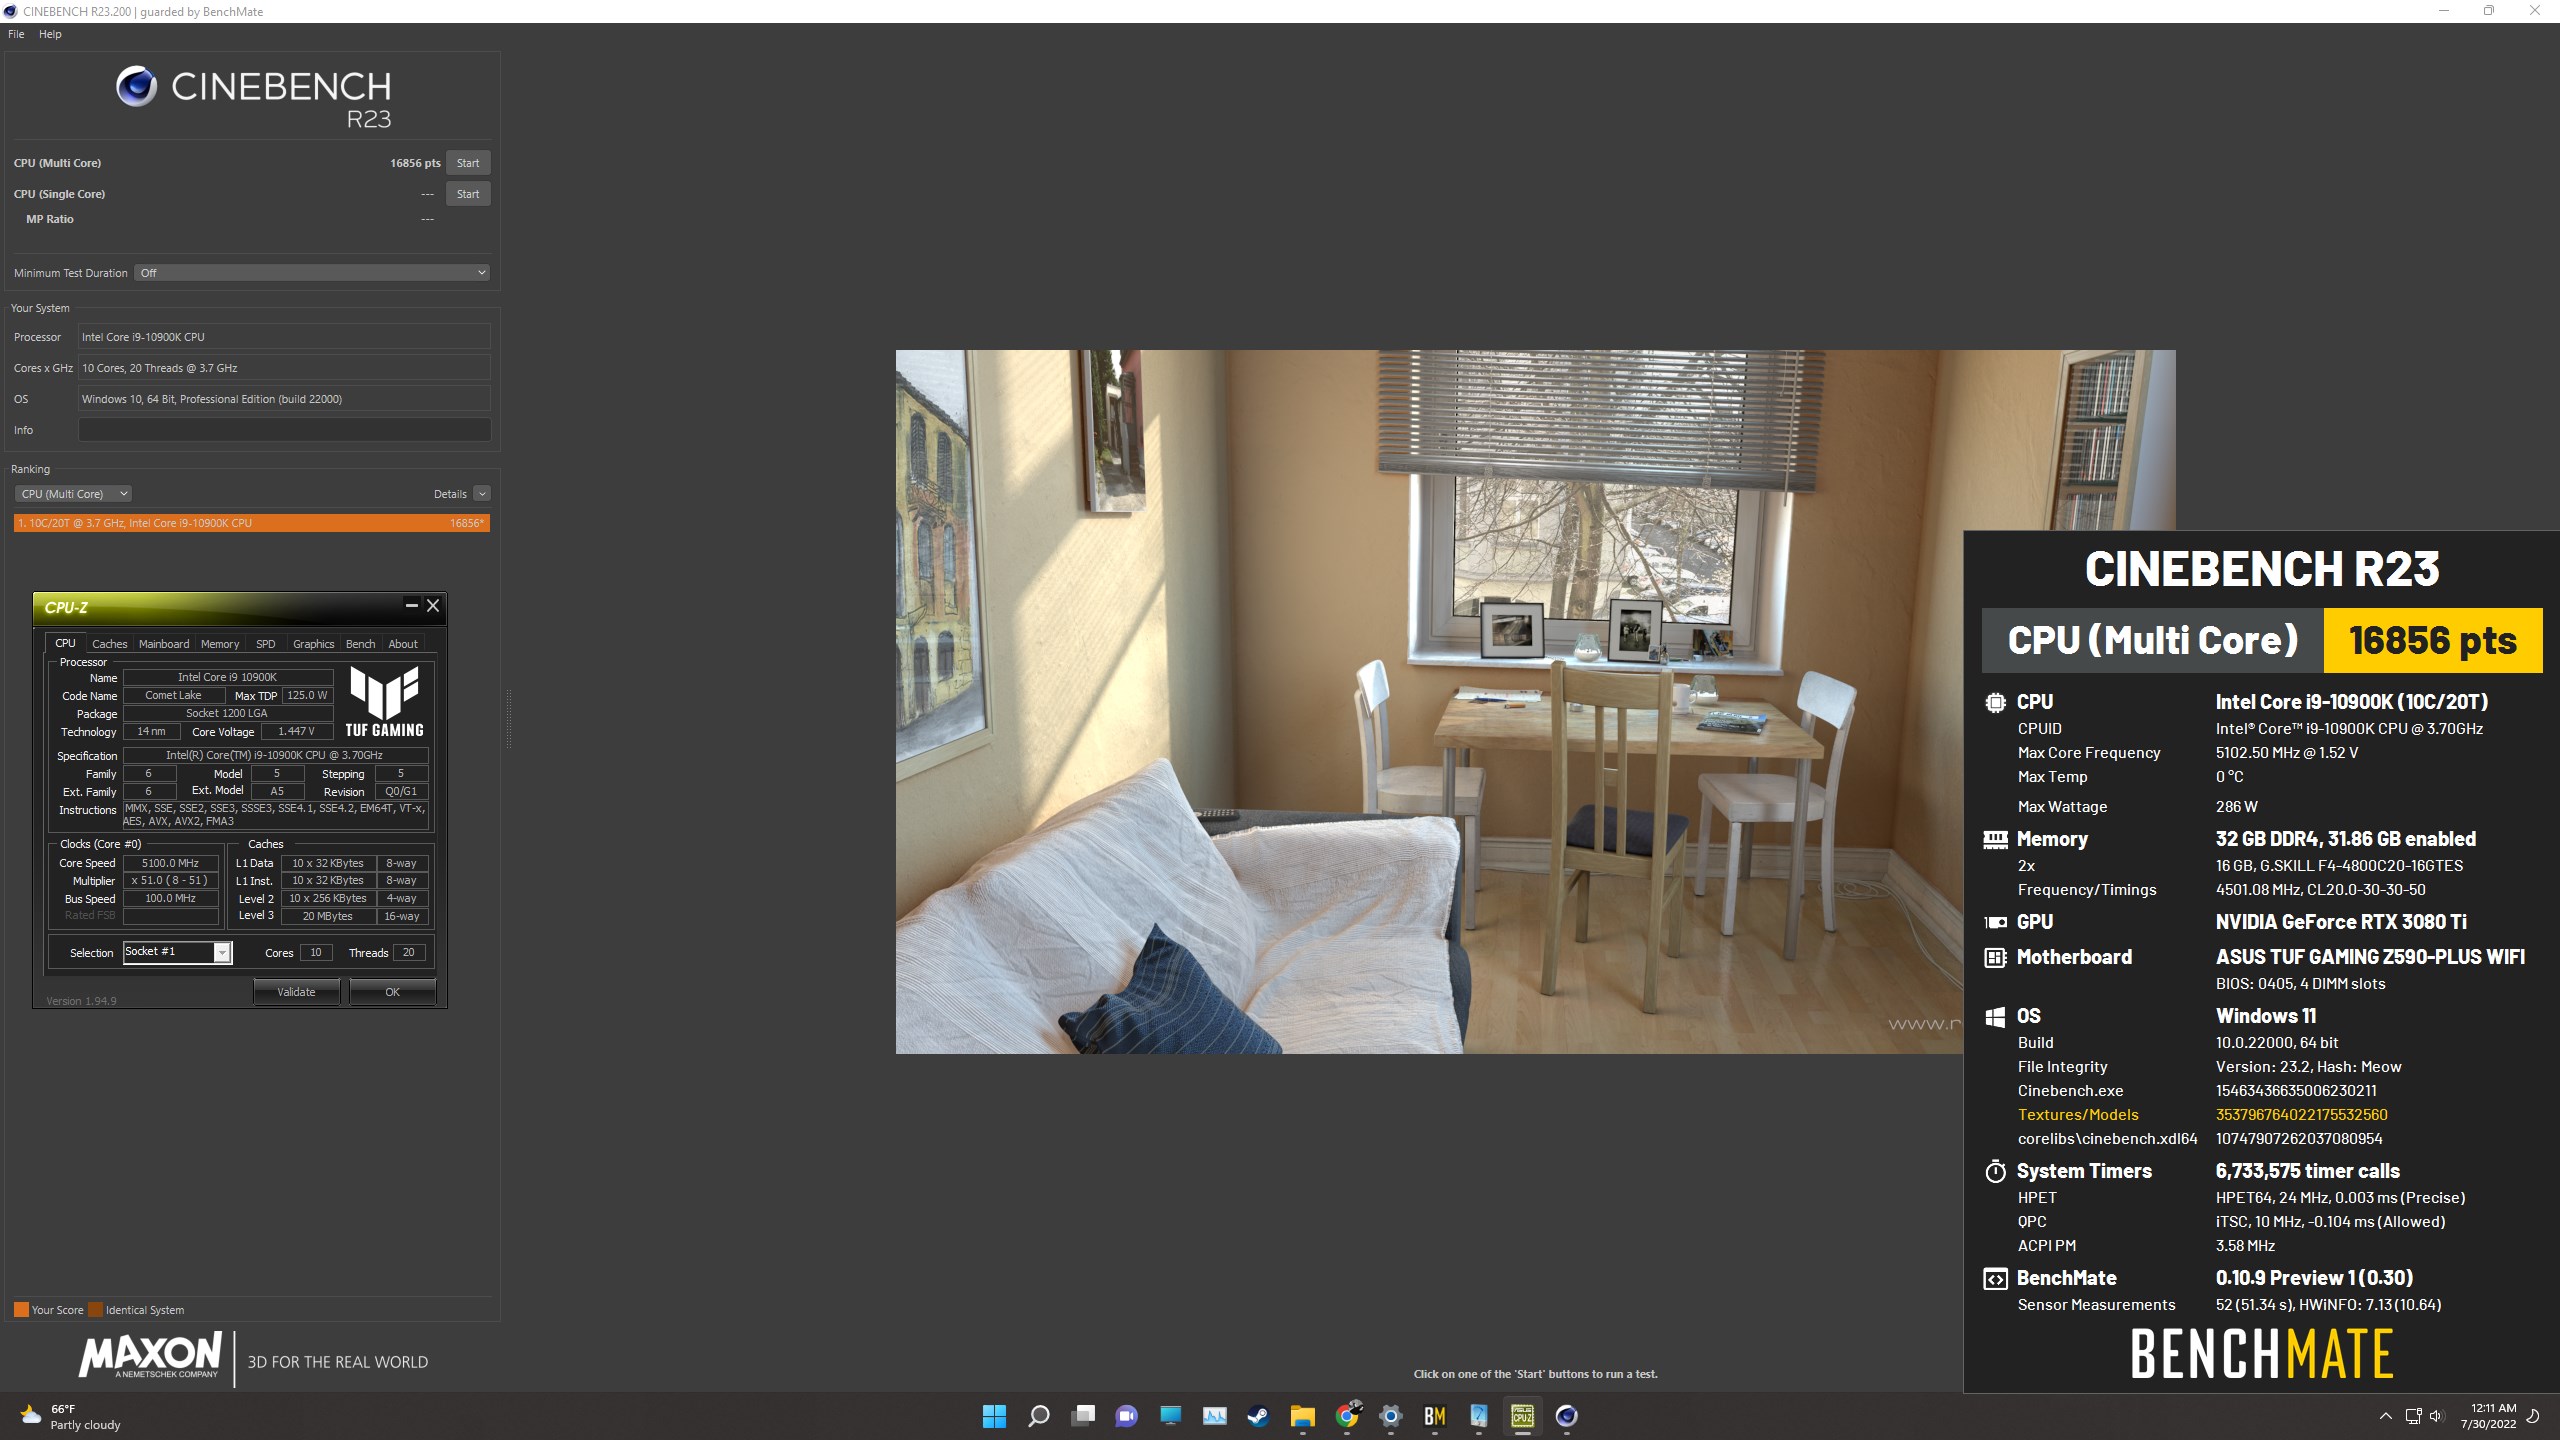Image resolution: width=2560 pixels, height=1440 pixels.
Task: Open the Windows Start menu
Action: click(994, 1416)
